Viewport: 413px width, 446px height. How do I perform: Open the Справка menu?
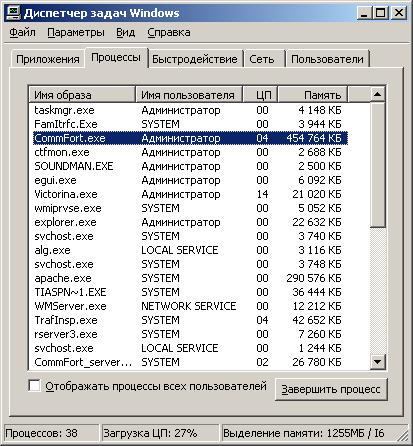tap(169, 33)
